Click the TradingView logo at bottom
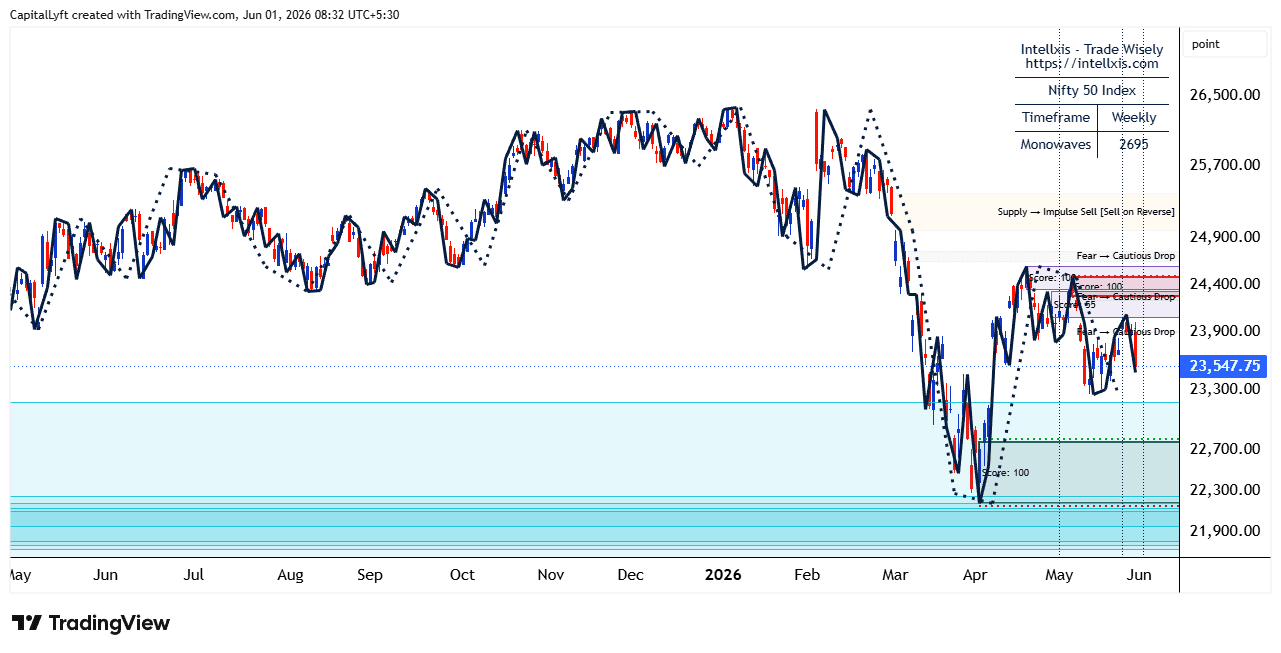The width and height of the screenshot is (1281, 653). pos(91,623)
